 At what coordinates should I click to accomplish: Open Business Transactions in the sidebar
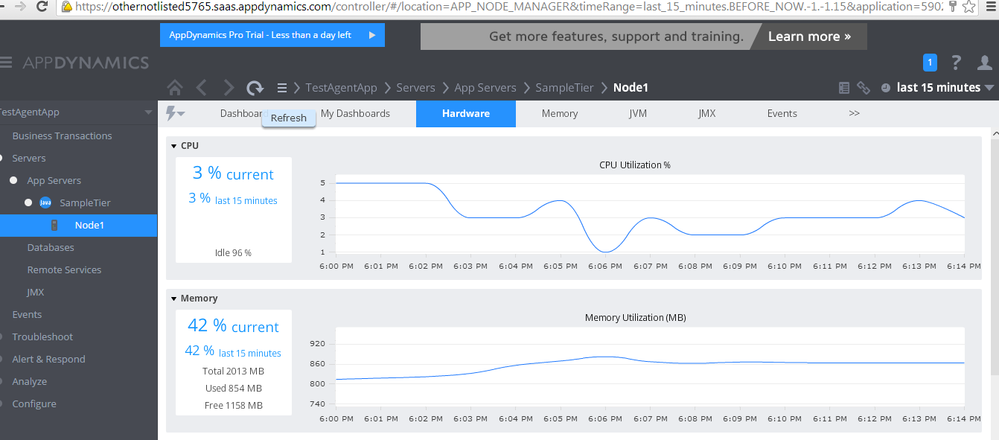62,136
